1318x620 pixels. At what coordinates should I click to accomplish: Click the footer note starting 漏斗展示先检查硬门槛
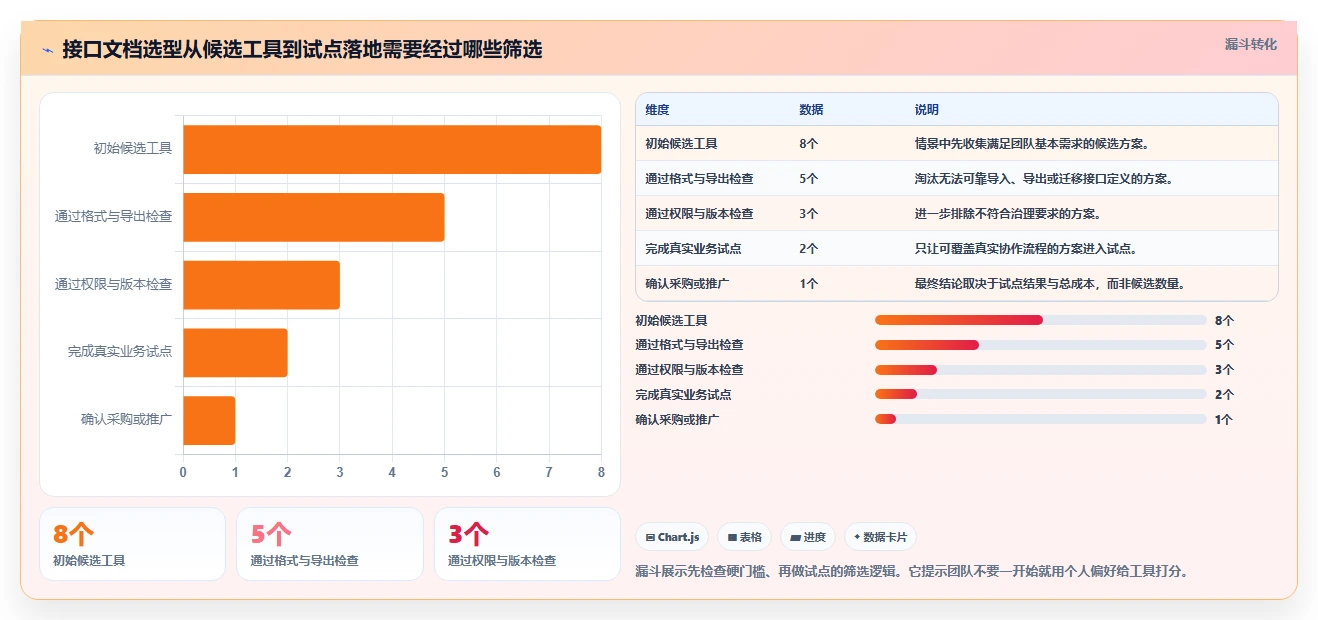912,572
